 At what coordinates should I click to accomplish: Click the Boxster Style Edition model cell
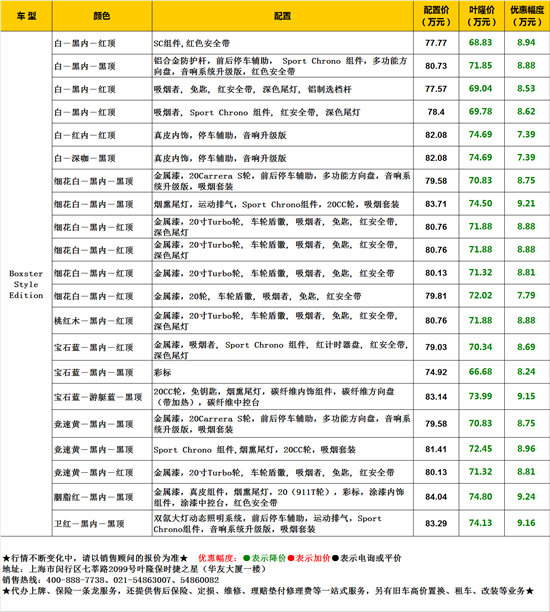point(26,284)
